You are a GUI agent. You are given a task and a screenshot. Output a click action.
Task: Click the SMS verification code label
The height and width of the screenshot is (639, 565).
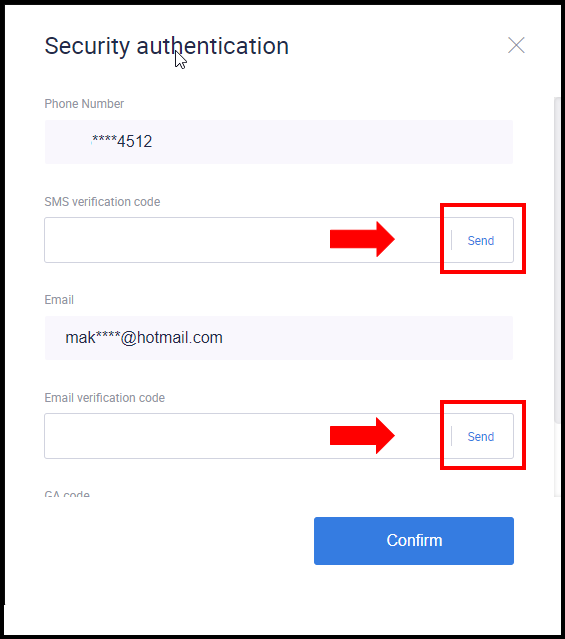click(x=102, y=202)
